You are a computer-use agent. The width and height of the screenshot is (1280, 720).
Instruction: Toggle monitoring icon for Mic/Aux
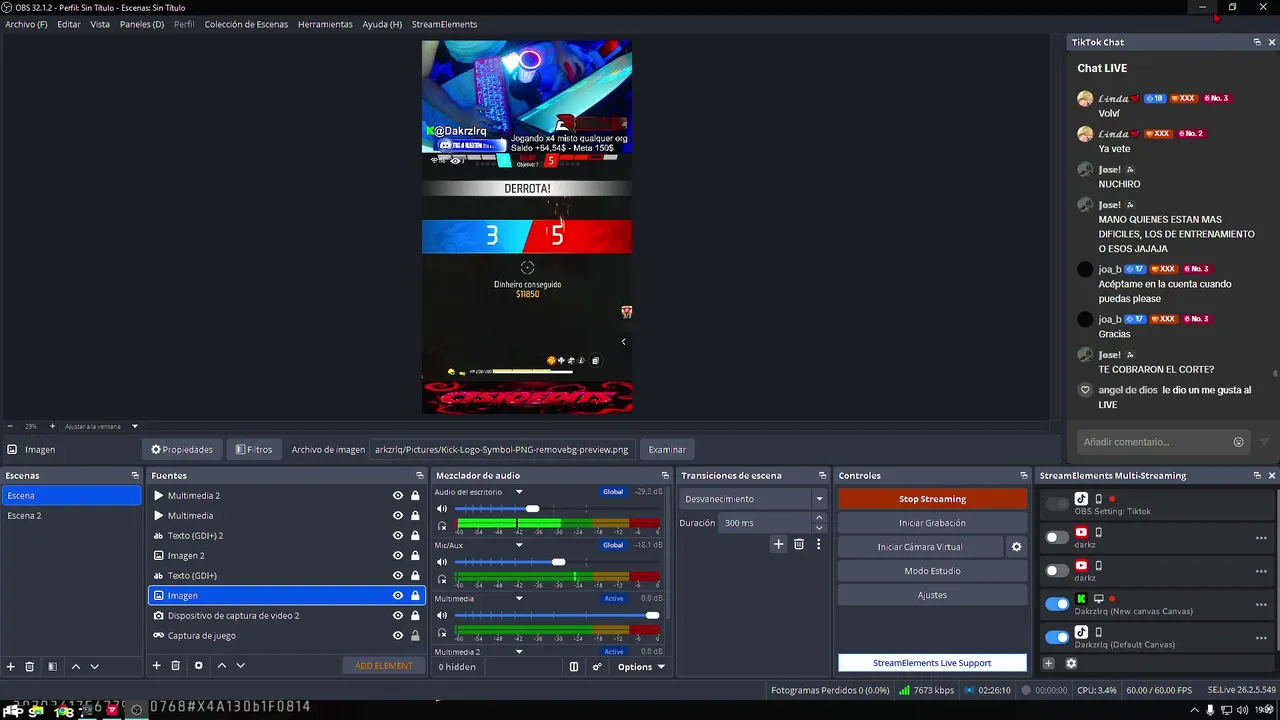tap(442, 578)
